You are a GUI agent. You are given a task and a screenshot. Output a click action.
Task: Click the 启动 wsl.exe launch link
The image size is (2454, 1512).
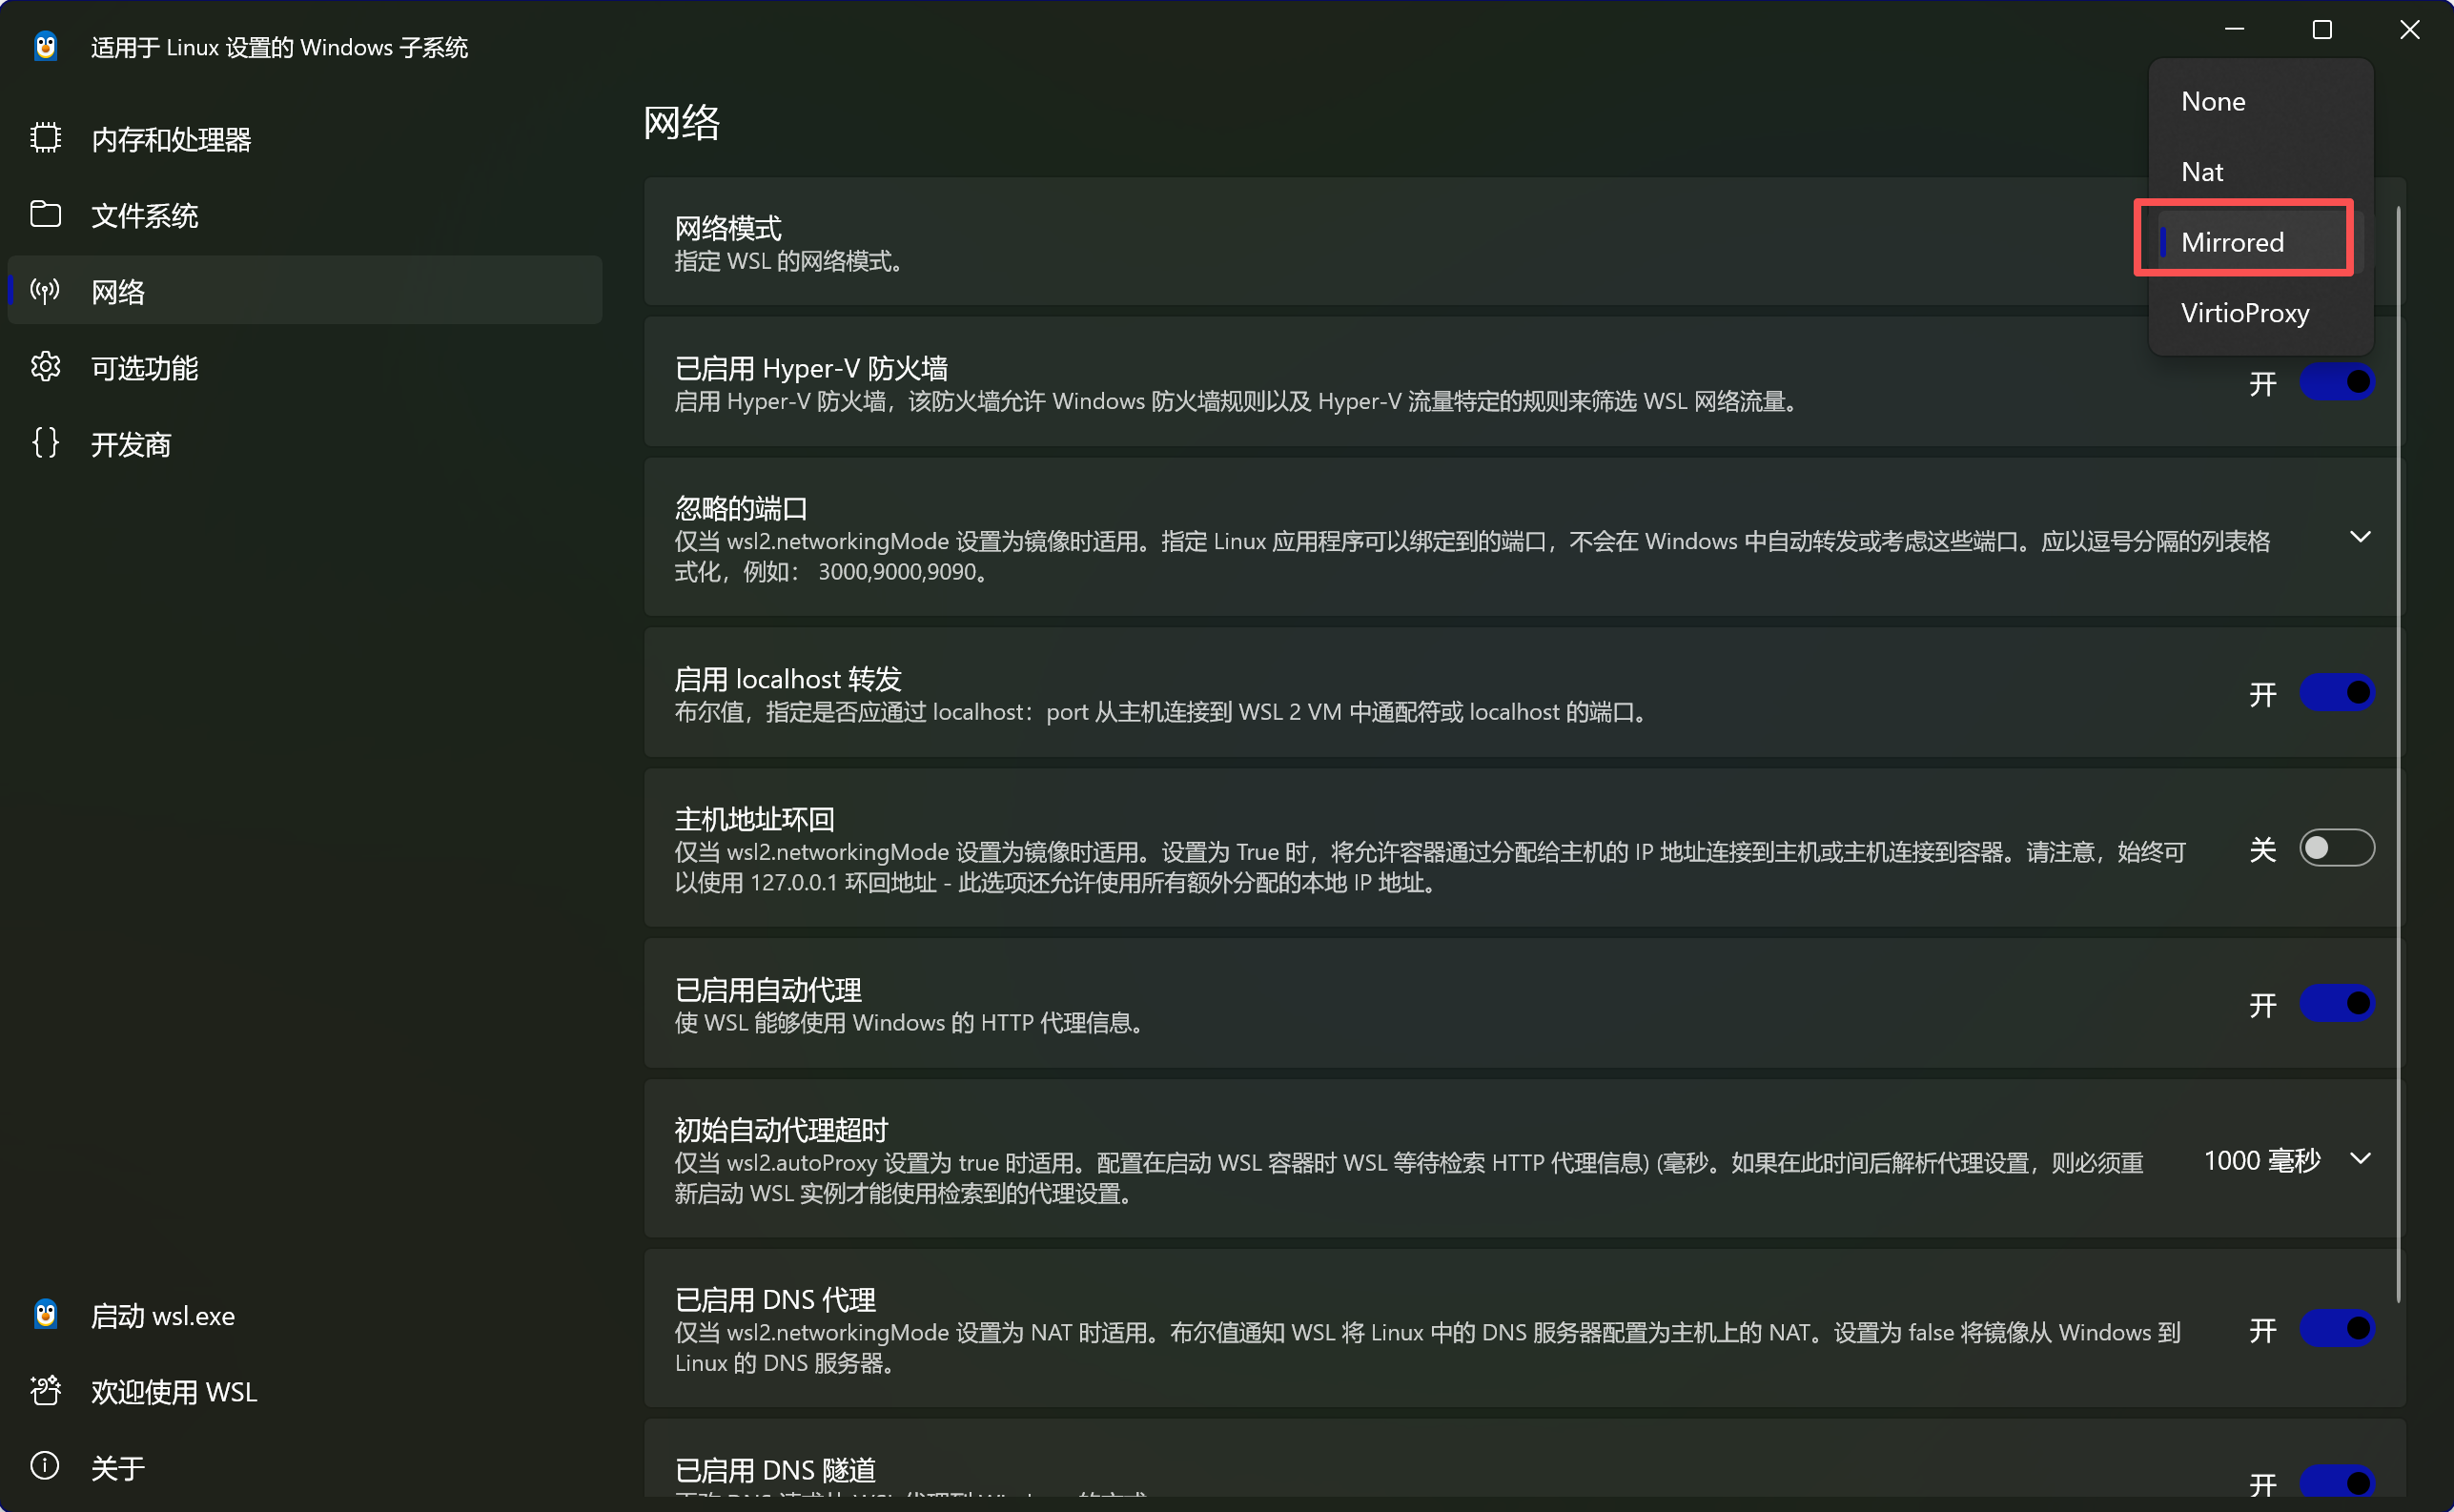click(163, 1315)
